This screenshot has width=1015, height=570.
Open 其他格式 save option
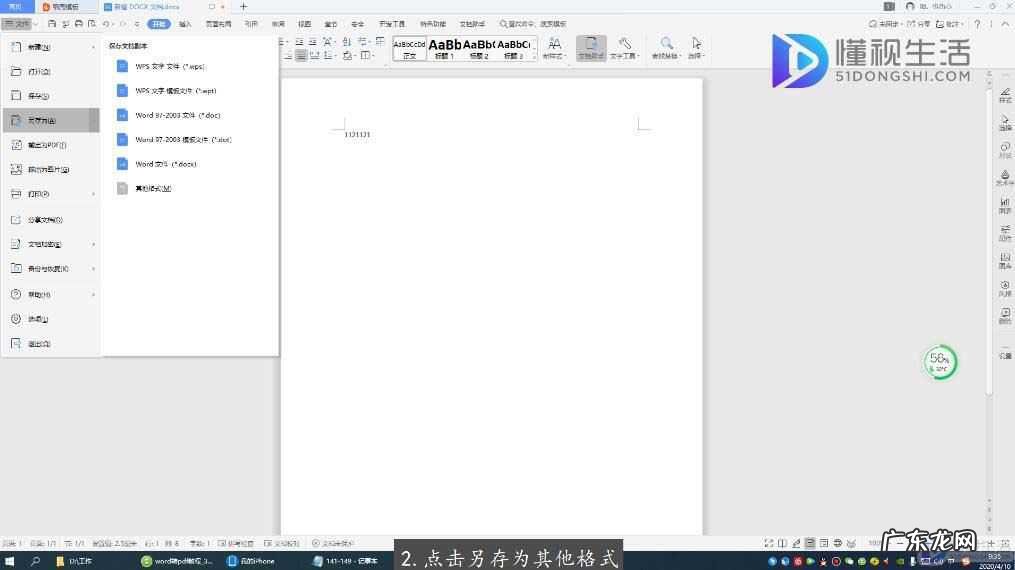[152, 188]
